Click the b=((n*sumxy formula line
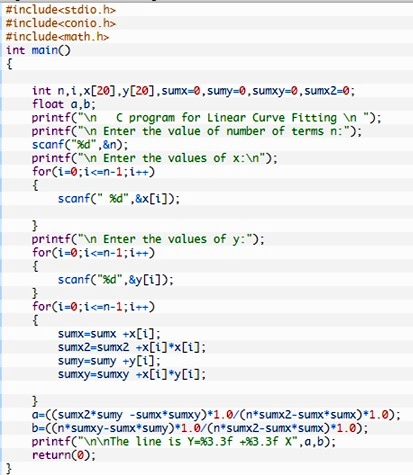Viewport: 413px width, 475px height. pos(200,428)
